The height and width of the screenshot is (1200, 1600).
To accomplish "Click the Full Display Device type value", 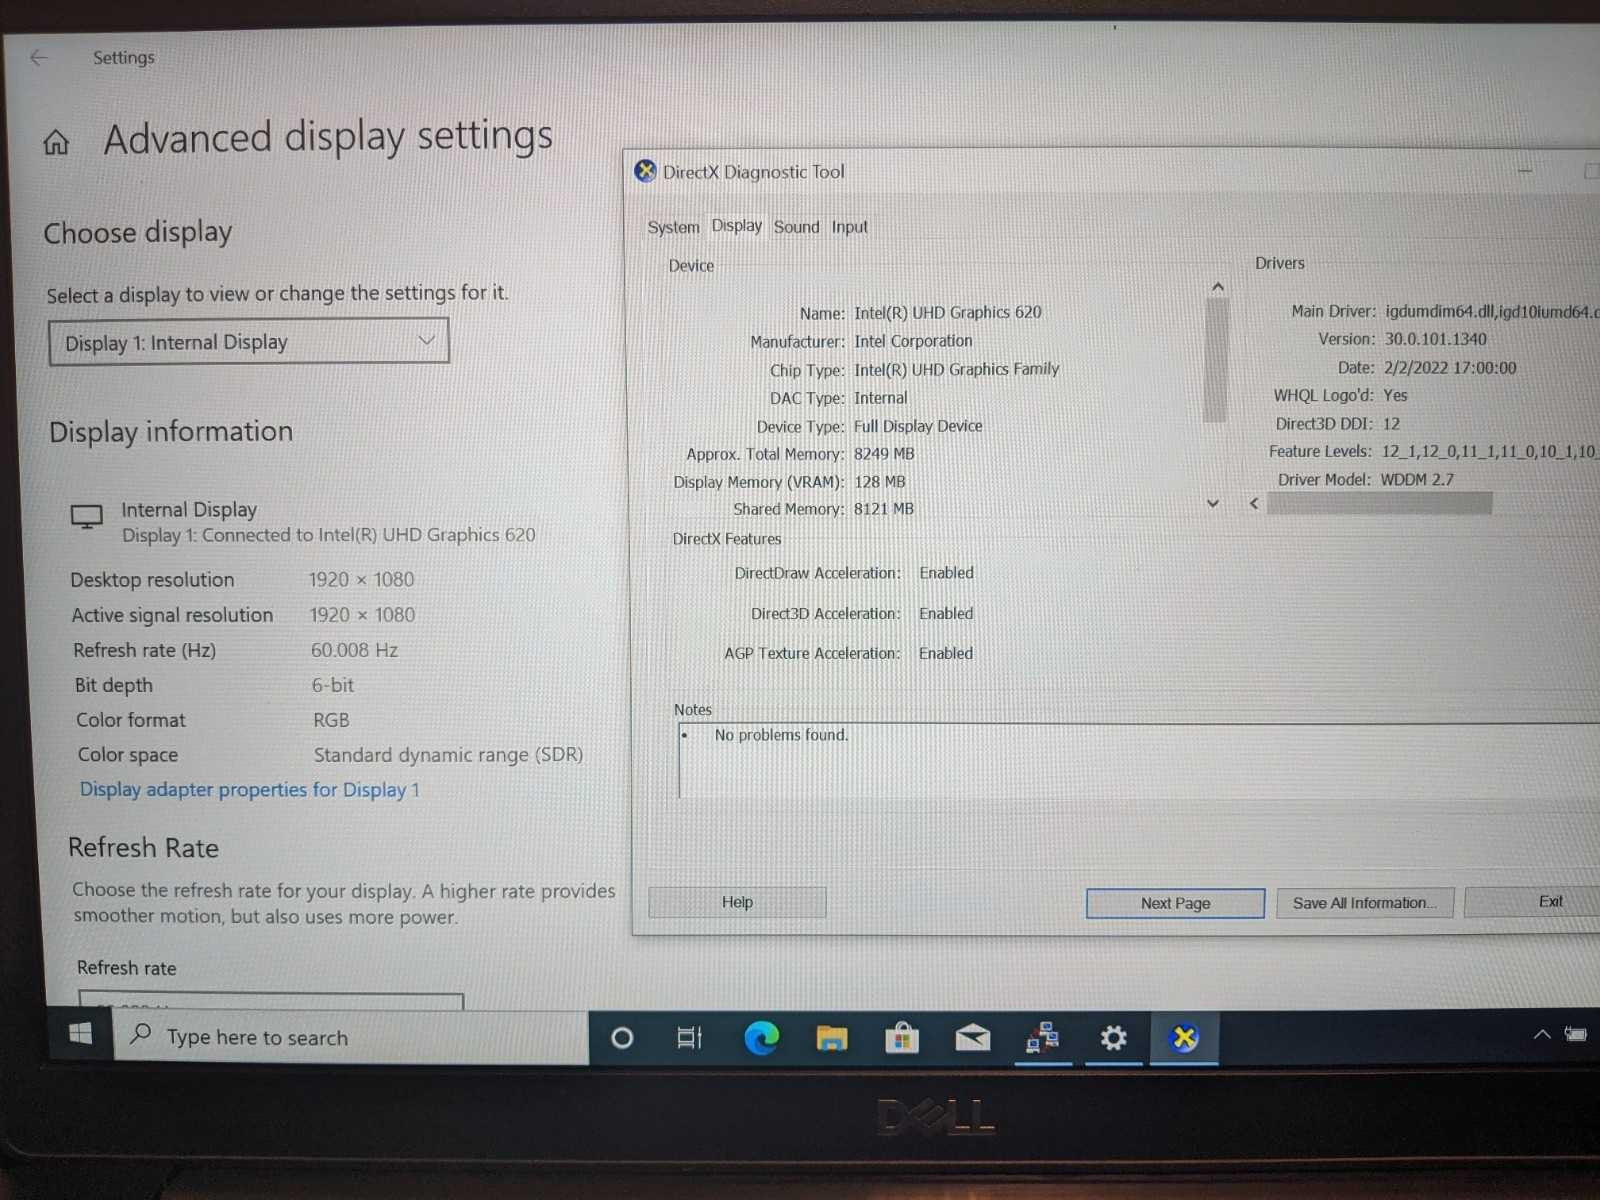I will (917, 426).
